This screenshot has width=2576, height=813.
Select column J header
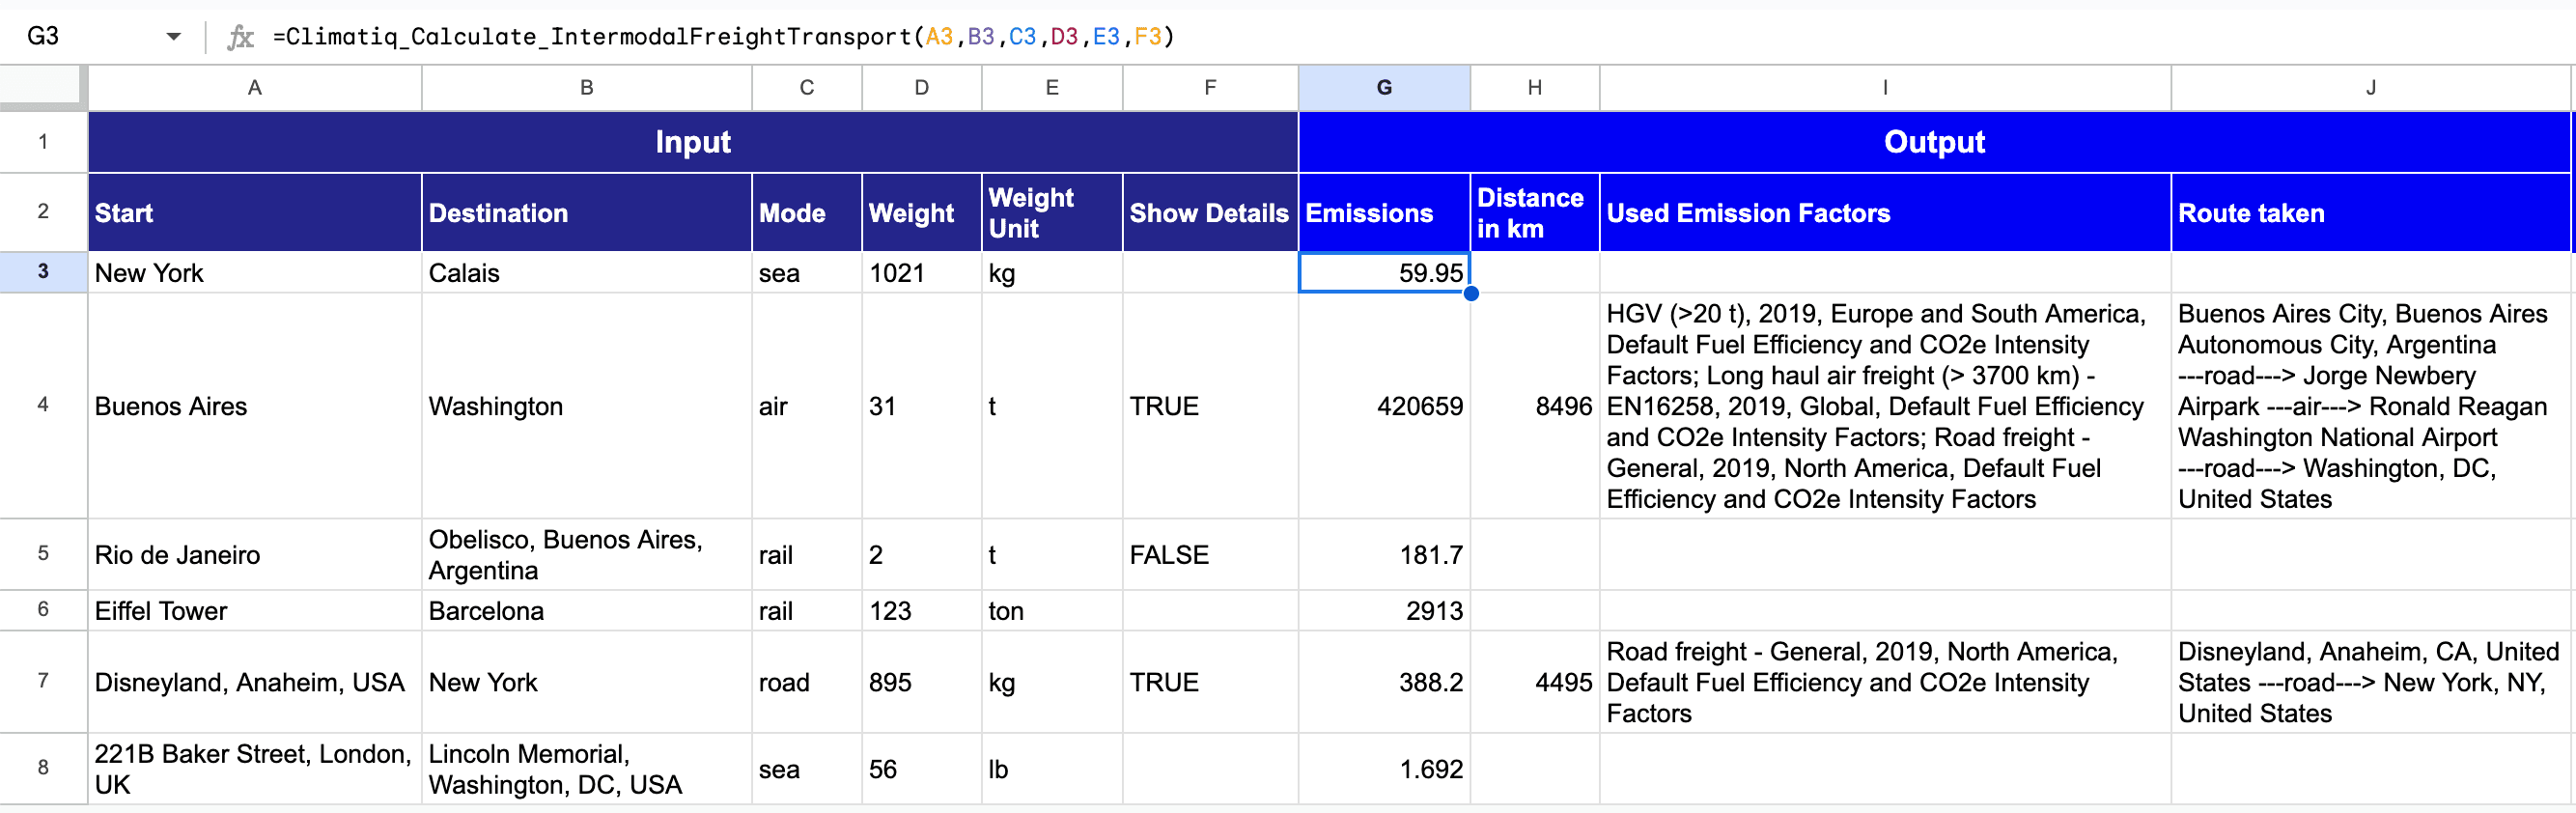(x=2372, y=88)
